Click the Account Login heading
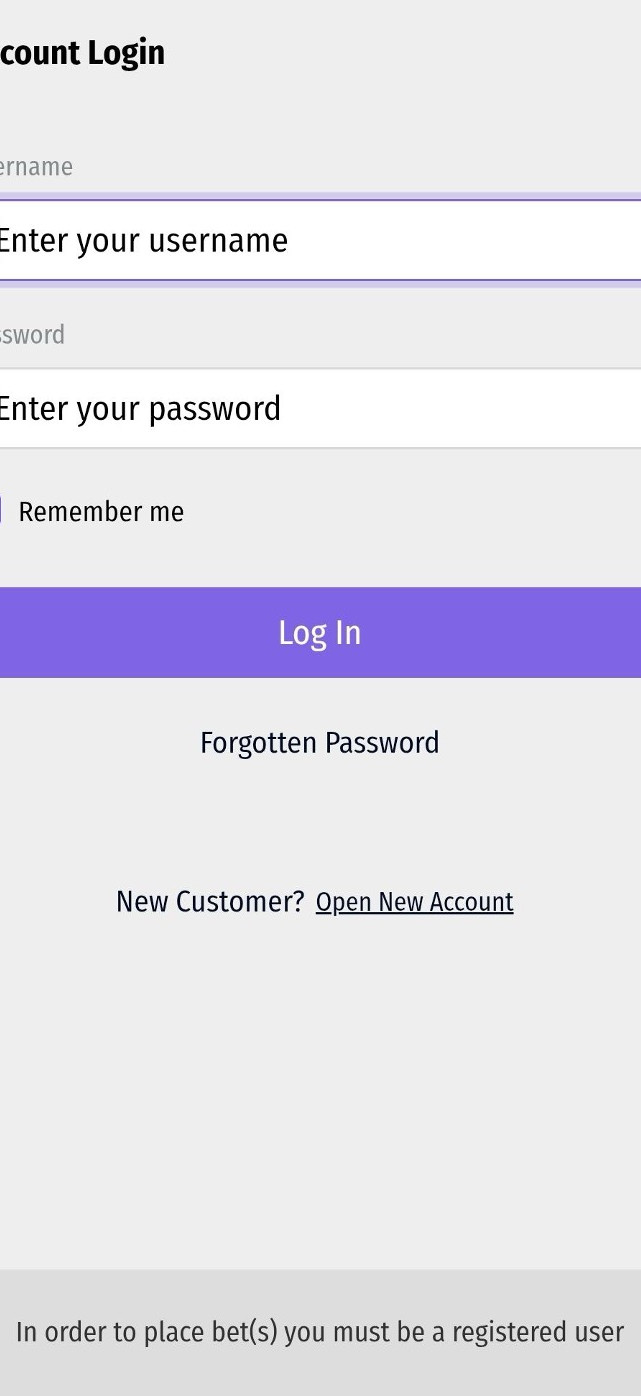 (82, 53)
